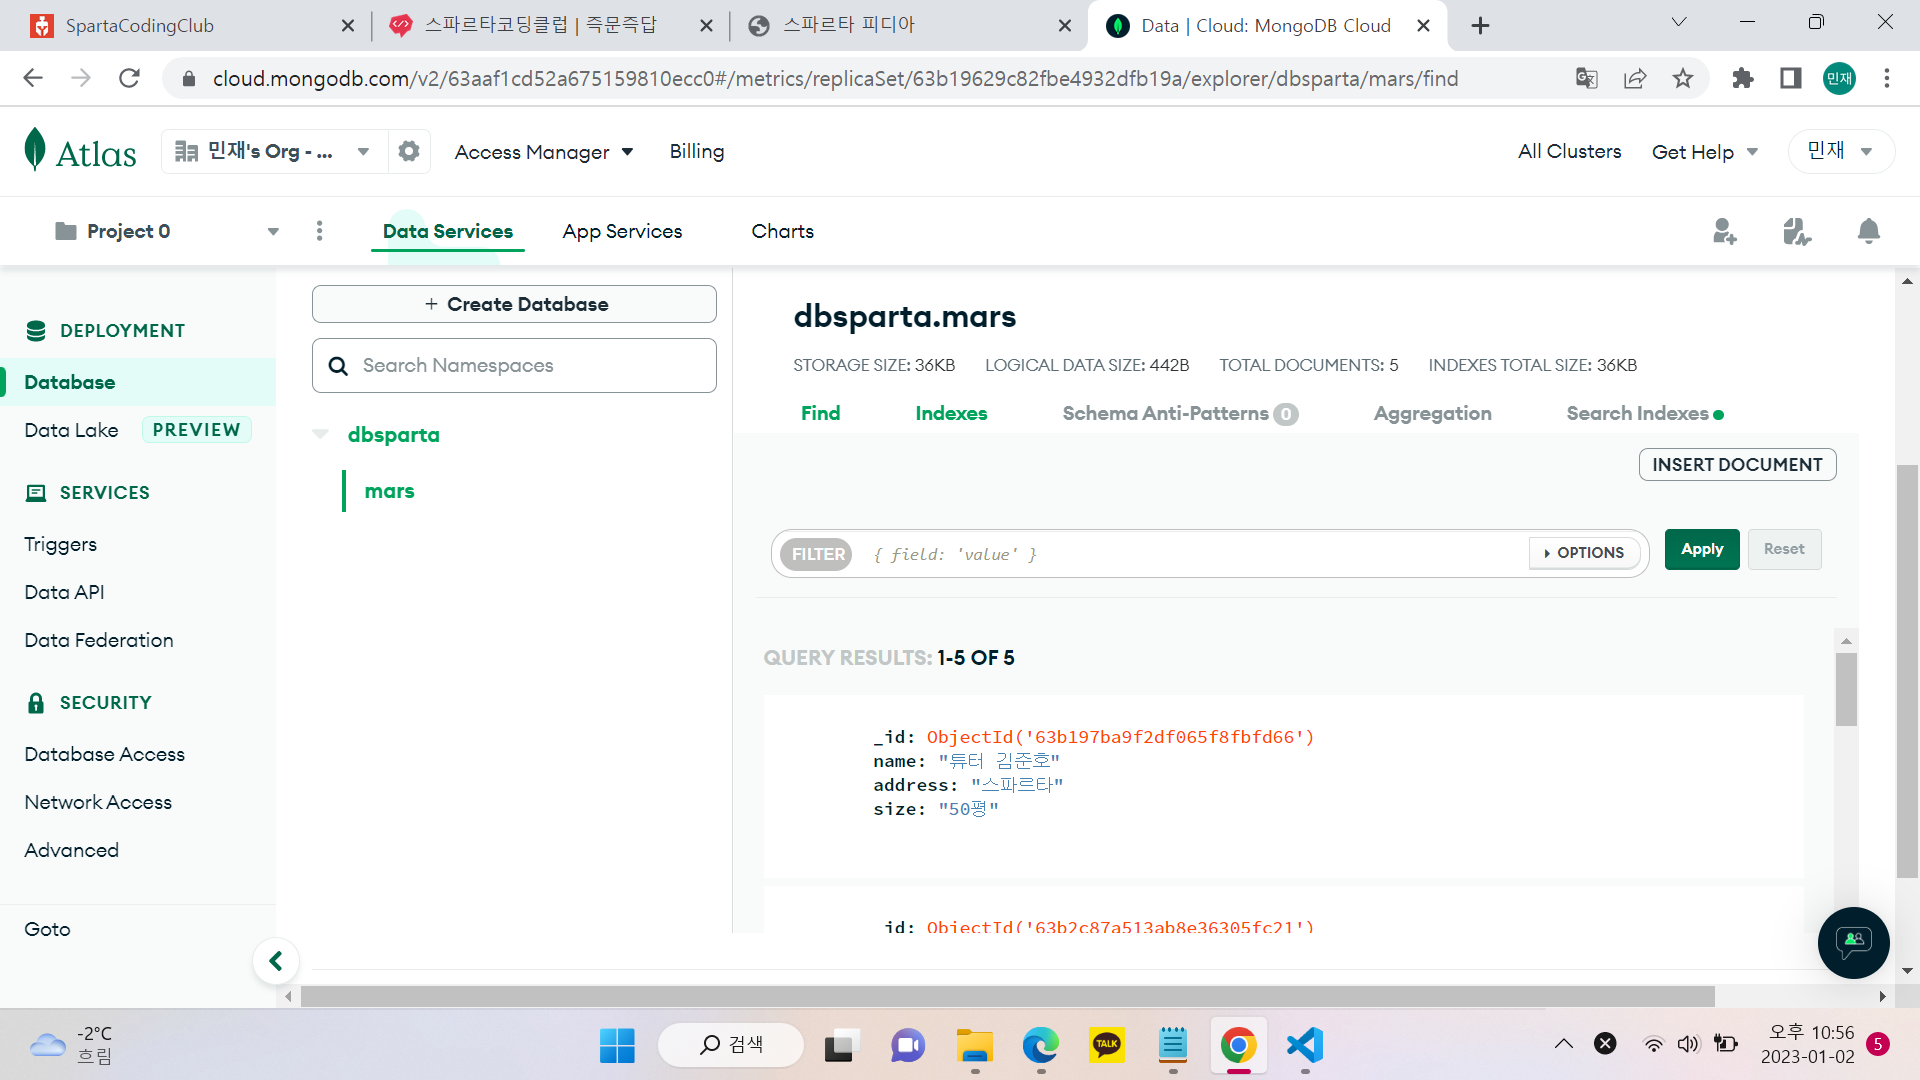Open Database Access in sidebar
1920x1080 pixels.
point(105,754)
